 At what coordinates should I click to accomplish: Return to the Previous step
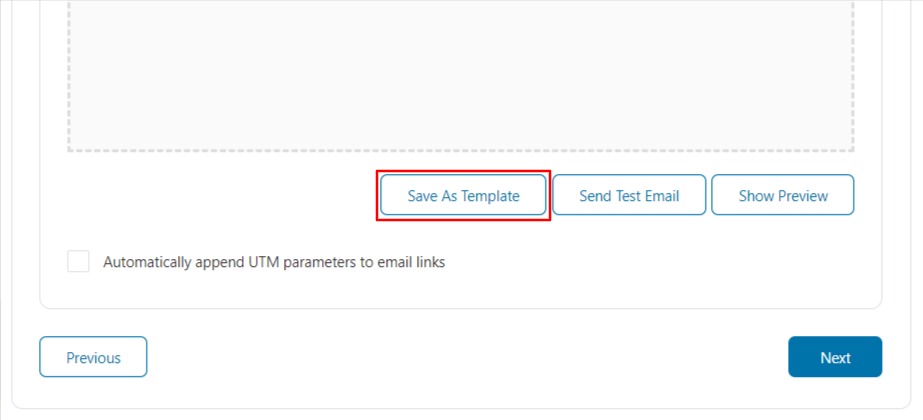(93, 357)
